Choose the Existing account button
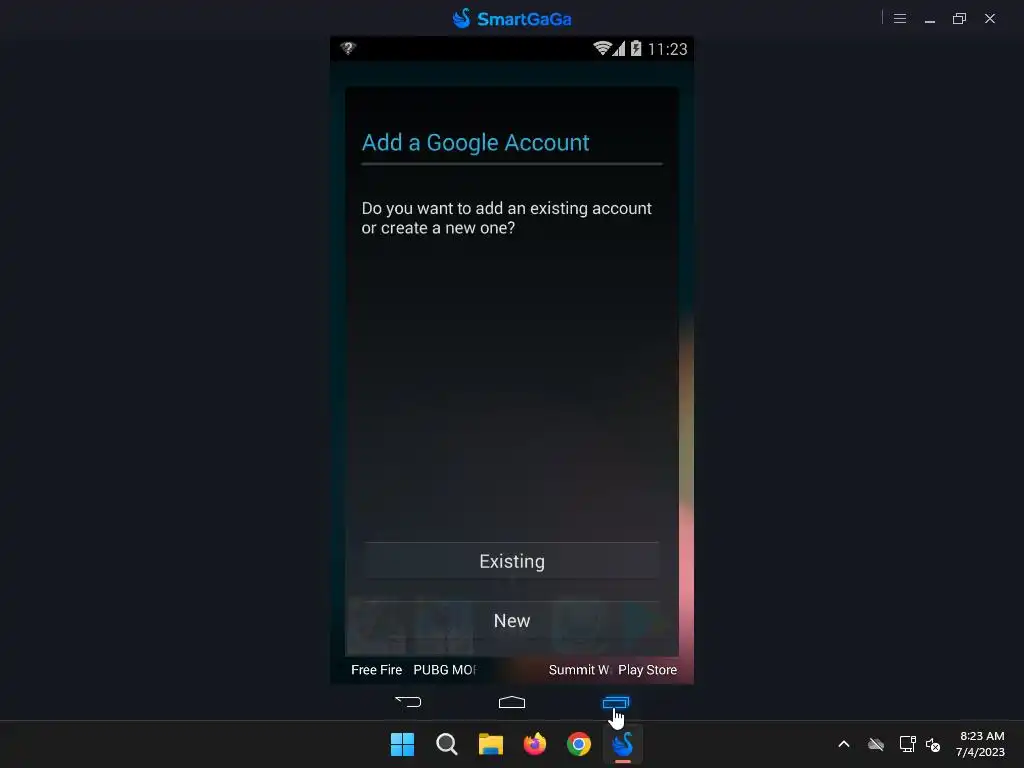1024x768 pixels. [x=511, y=561]
